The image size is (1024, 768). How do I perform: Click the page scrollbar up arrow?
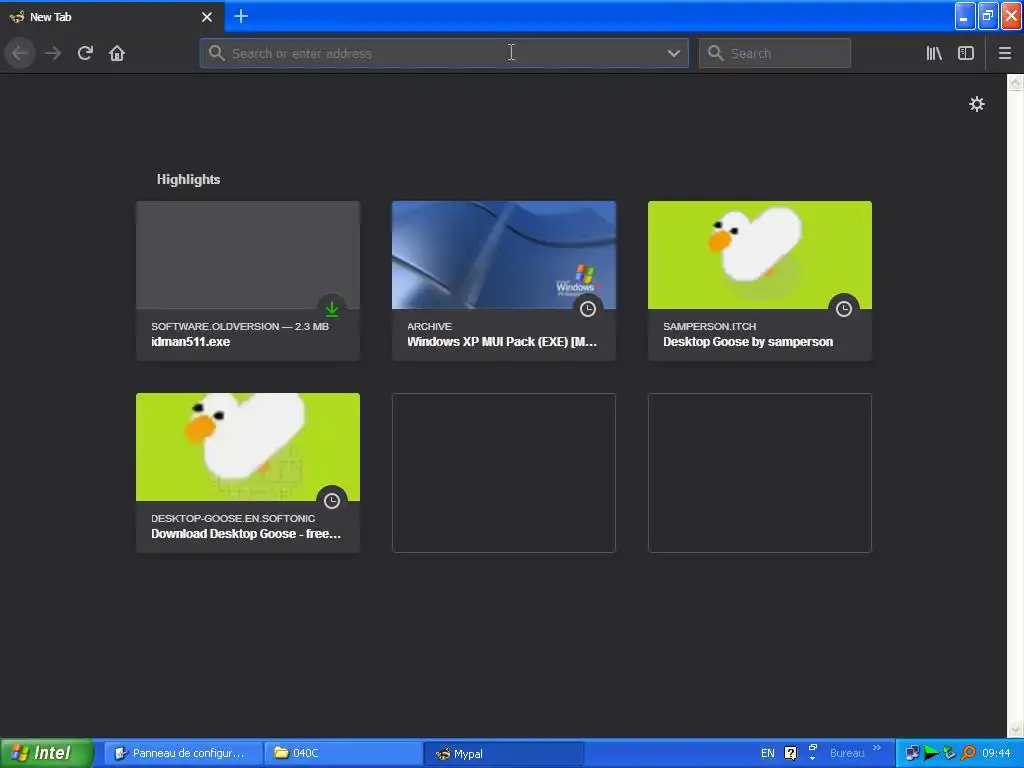[x=1016, y=82]
